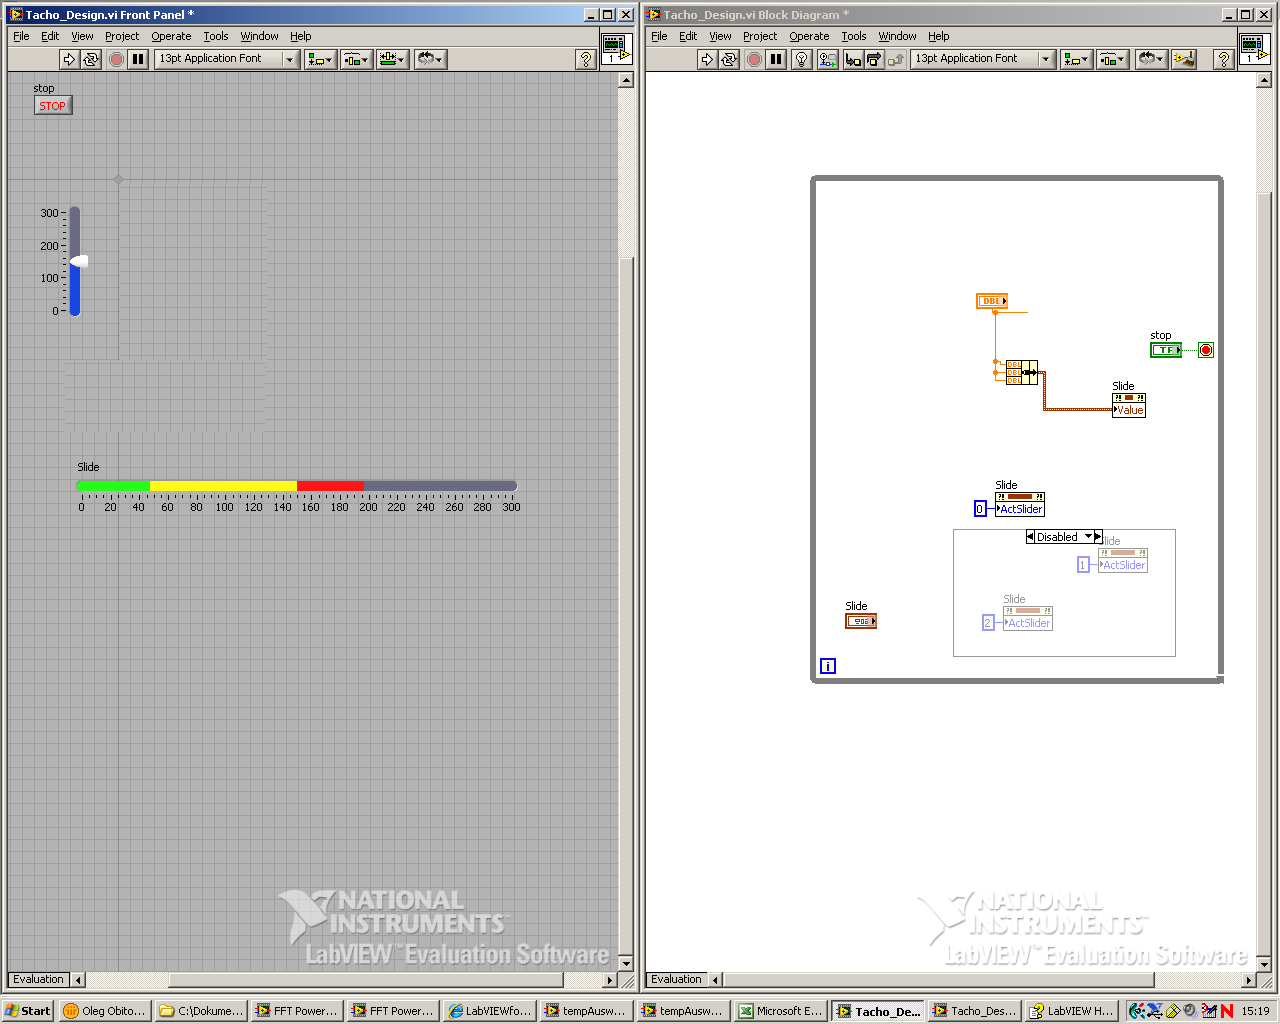Click the Block Diagram vertical scroll-up arrow
Screen dimensions: 1280x1024
tap(1264, 80)
